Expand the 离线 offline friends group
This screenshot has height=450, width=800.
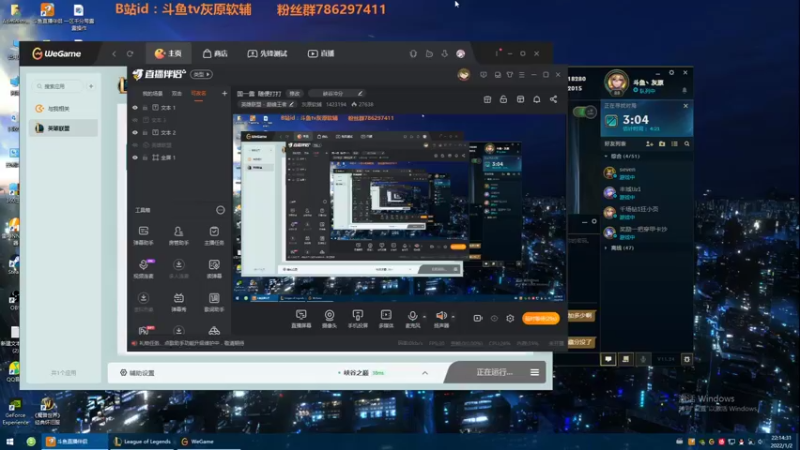606,248
